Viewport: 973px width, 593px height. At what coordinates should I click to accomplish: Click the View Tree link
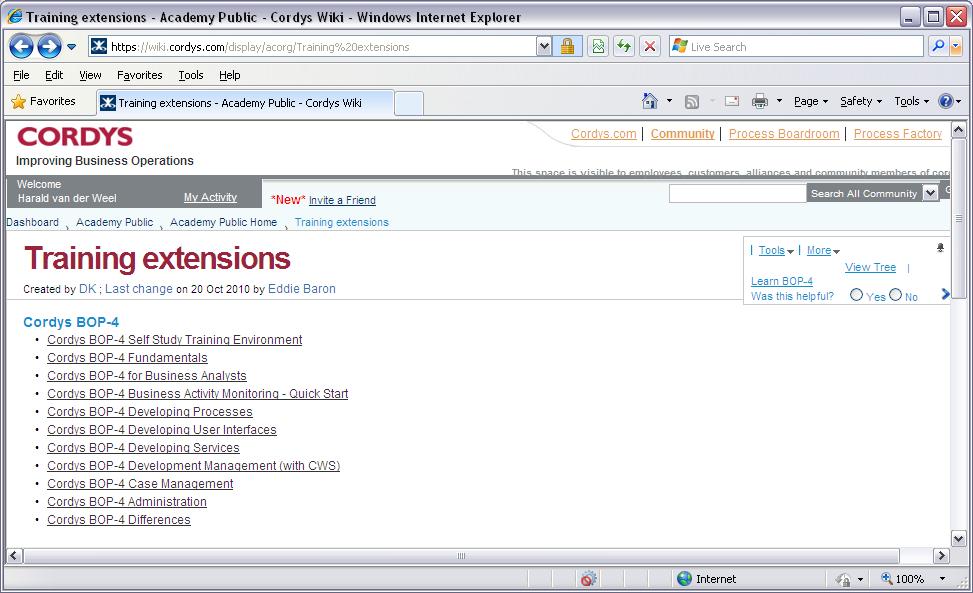(x=870, y=267)
